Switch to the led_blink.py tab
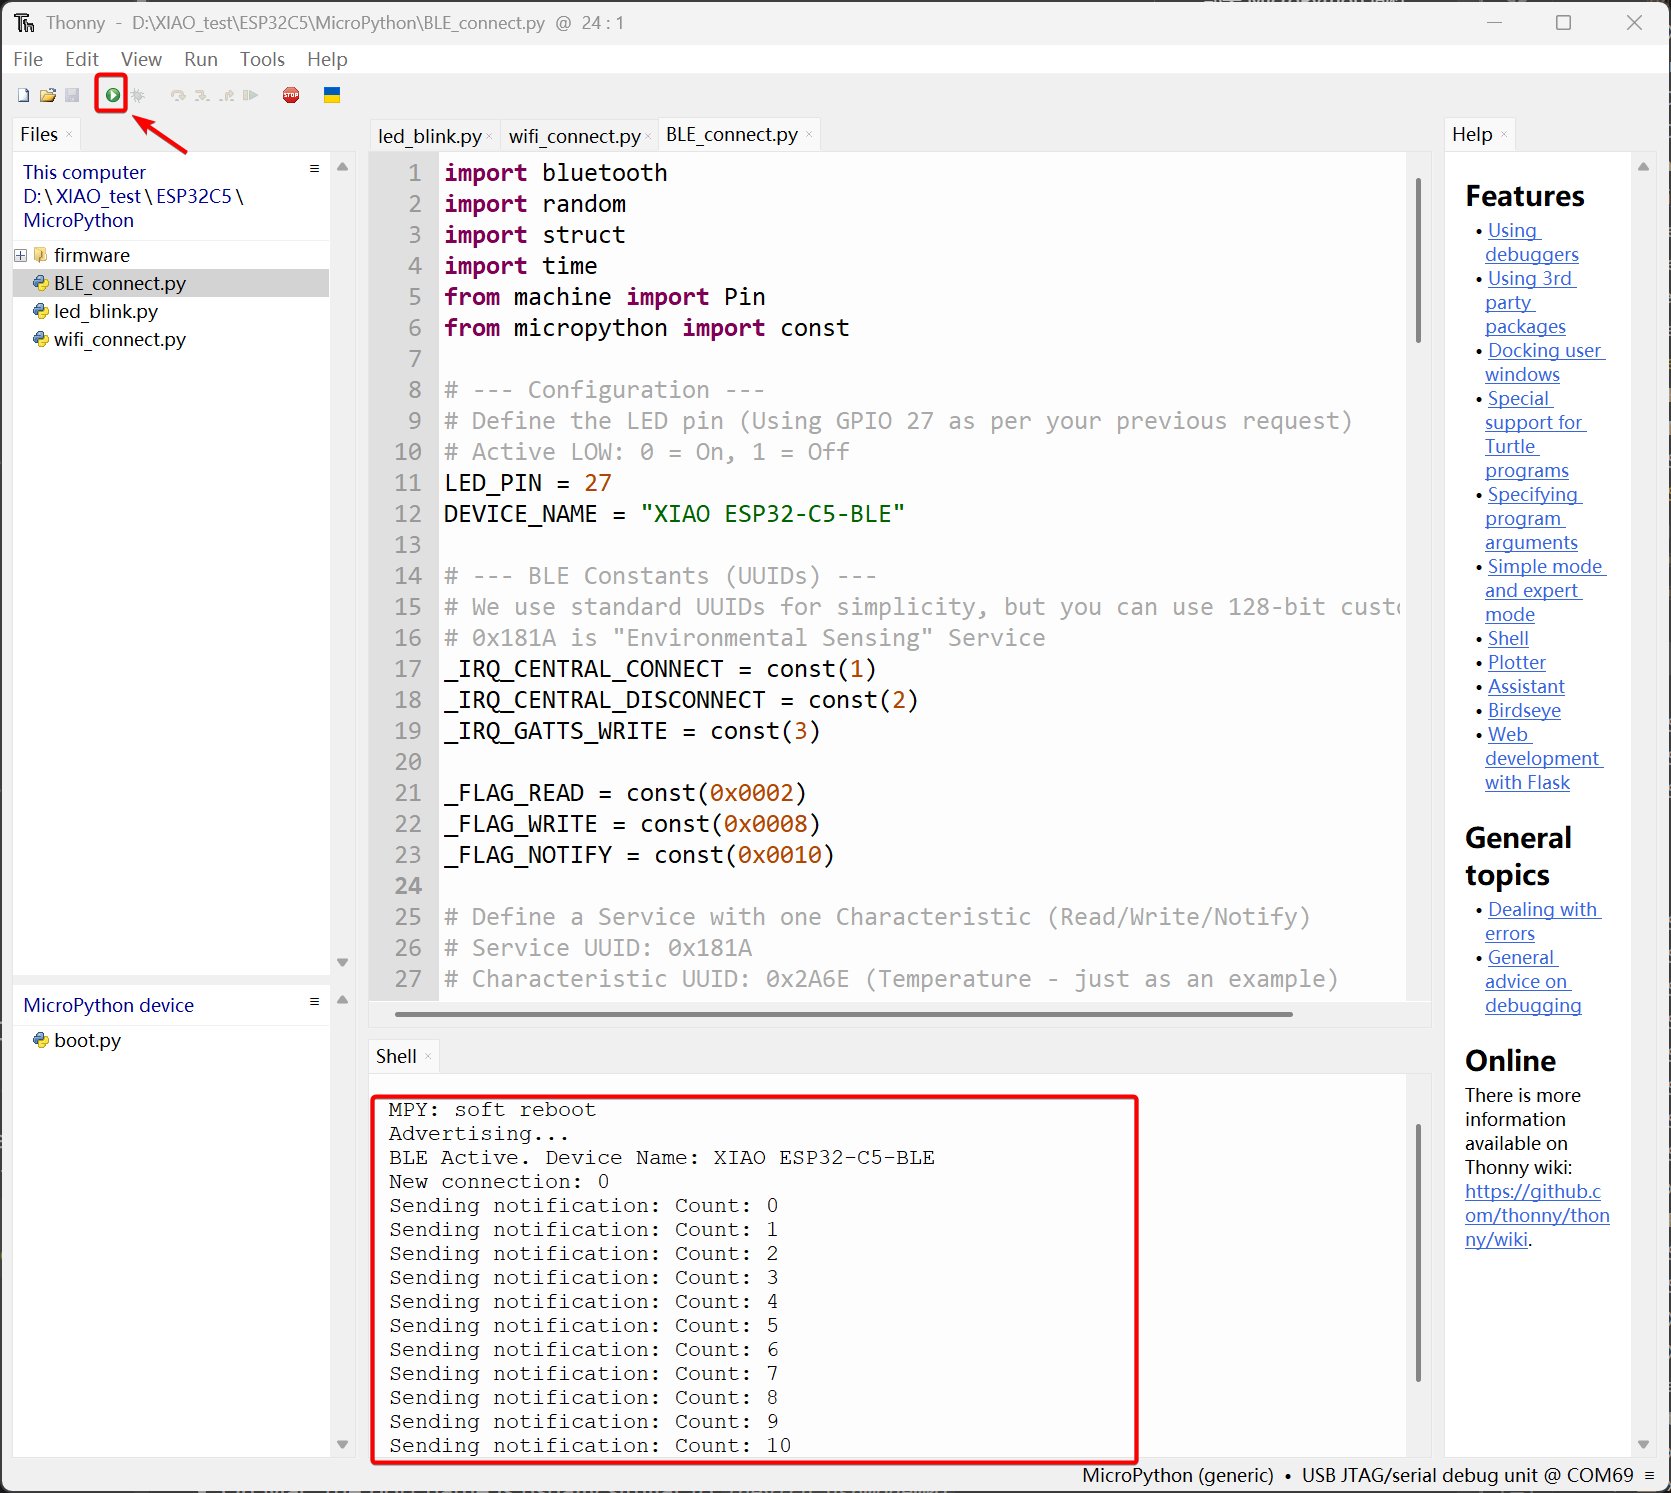This screenshot has width=1671, height=1493. pyautogui.click(x=429, y=136)
